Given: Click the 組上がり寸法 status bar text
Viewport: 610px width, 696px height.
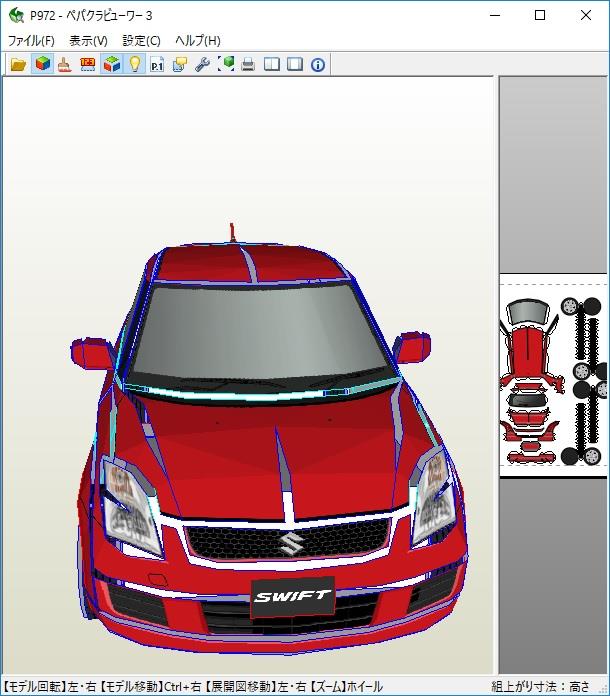Looking at the screenshot, I should click(541, 686).
